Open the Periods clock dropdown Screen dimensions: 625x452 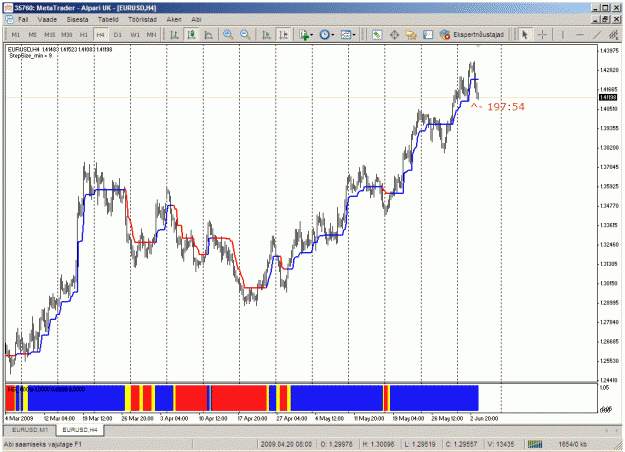327,35
